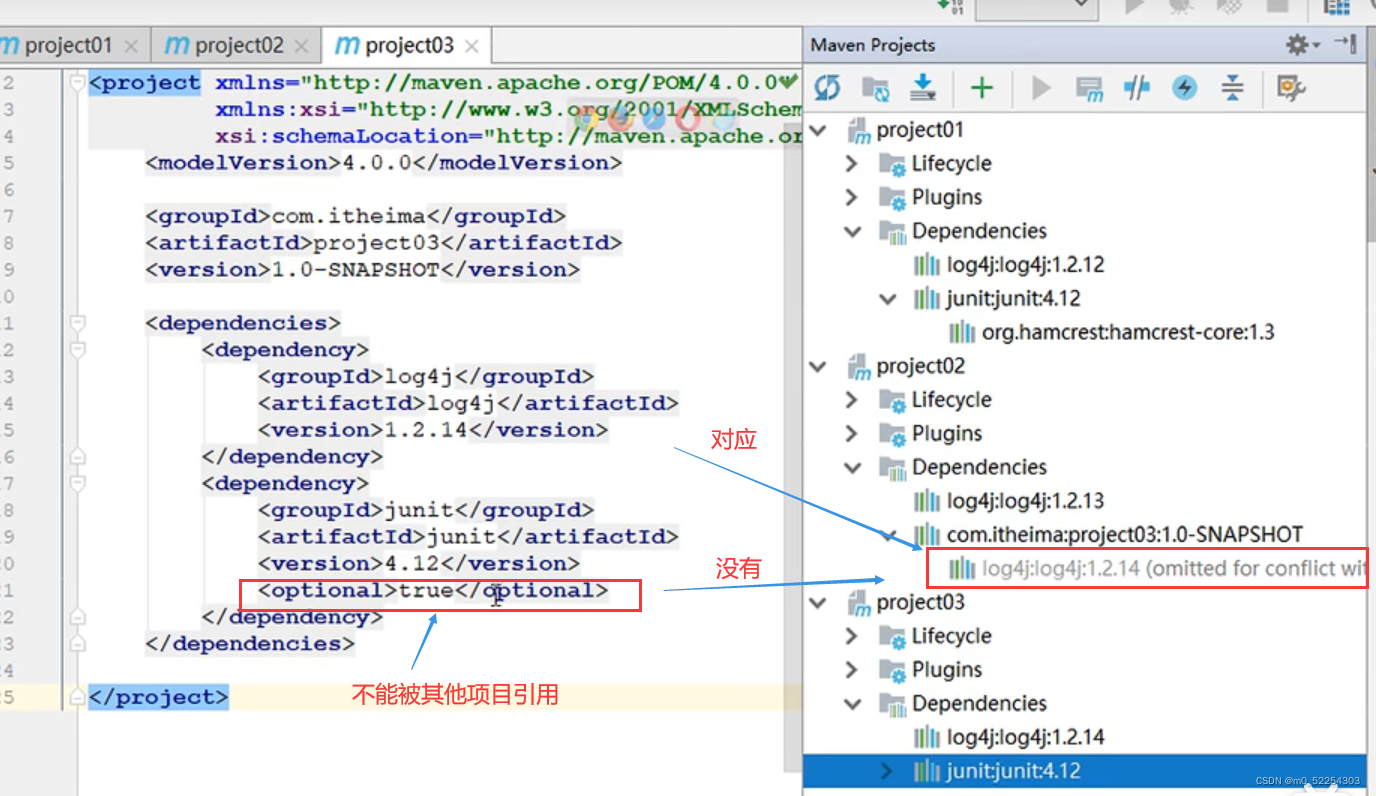1376x796 pixels.
Task: Select project03 editor tab
Action: (409, 45)
